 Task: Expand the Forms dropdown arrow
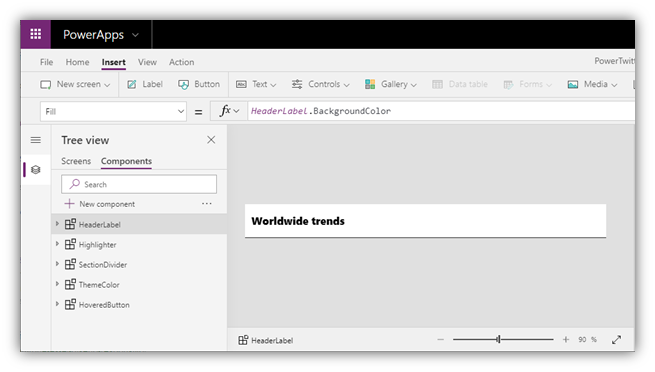(x=549, y=85)
